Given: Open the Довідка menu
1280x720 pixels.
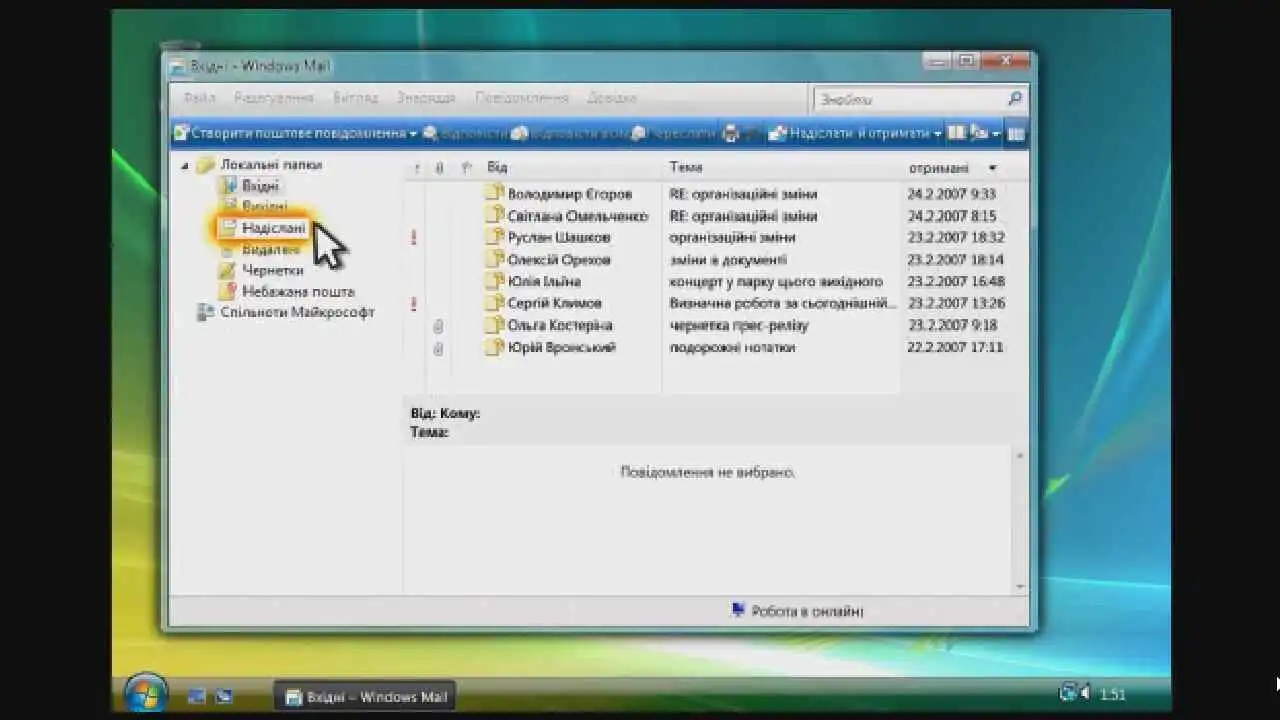Looking at the screenshot, I should point(611,98).
